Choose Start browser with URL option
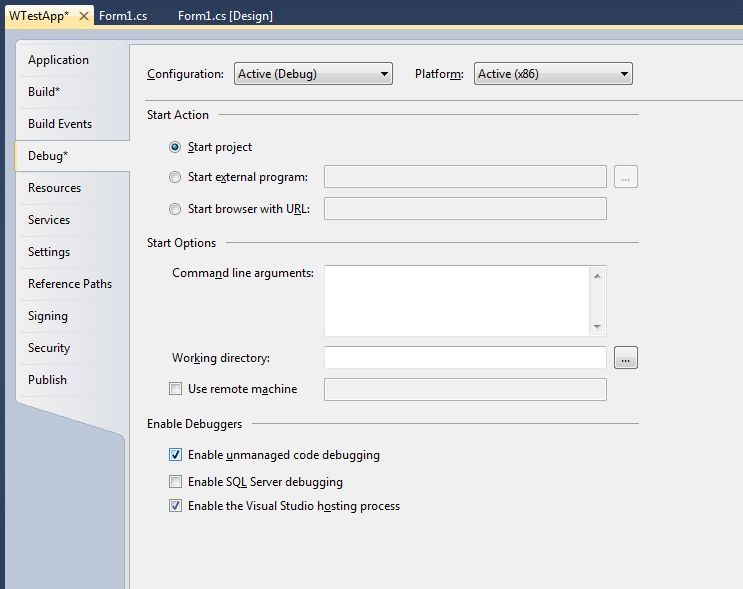Viewport: 743px width, 589px height. [175, 209]
